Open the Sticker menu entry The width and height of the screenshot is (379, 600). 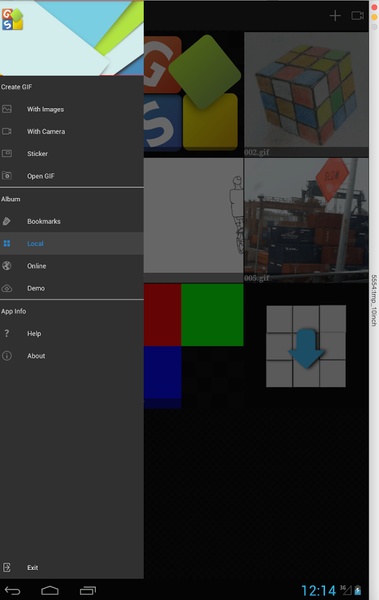click(72, 153)
